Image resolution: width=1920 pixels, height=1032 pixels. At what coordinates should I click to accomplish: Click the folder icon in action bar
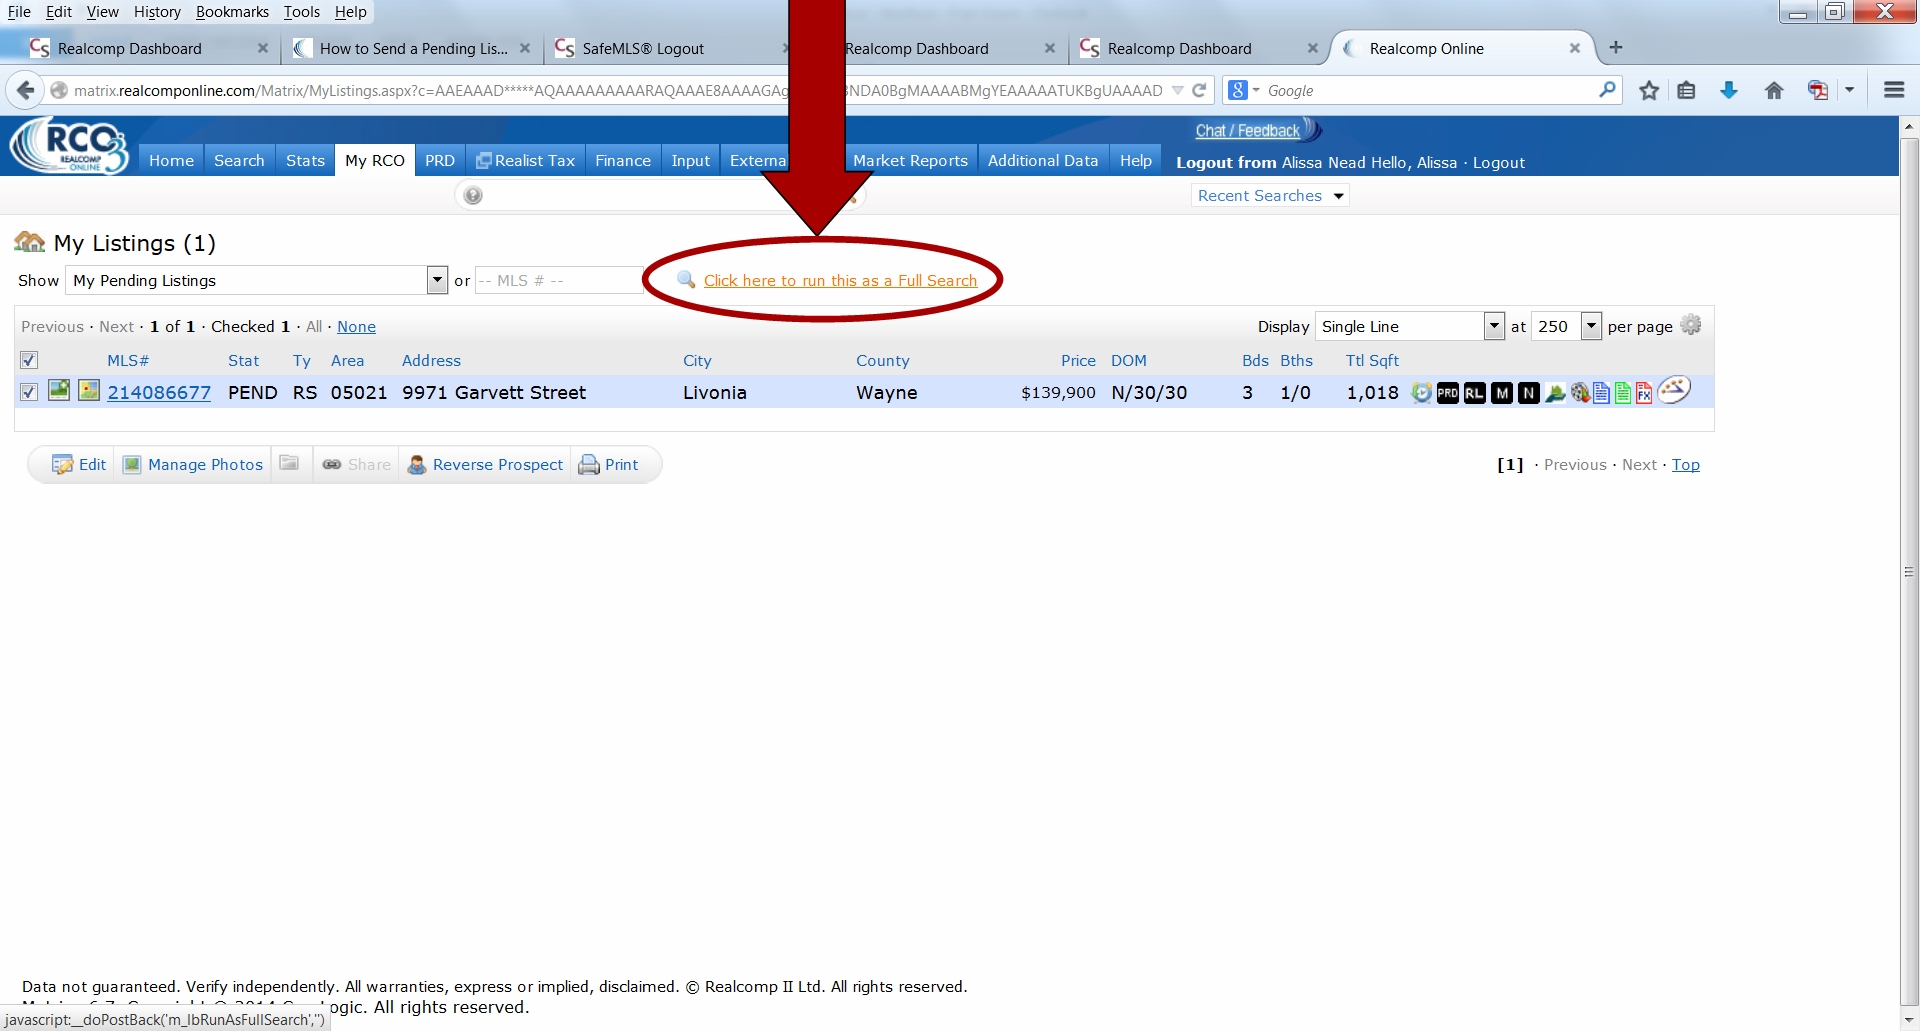click(x=289, y=463)
